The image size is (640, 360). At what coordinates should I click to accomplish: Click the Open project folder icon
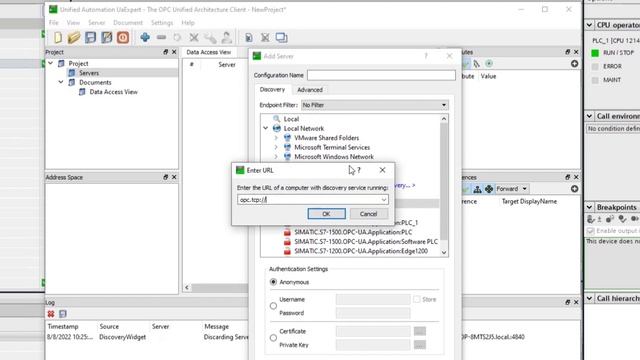74,38
